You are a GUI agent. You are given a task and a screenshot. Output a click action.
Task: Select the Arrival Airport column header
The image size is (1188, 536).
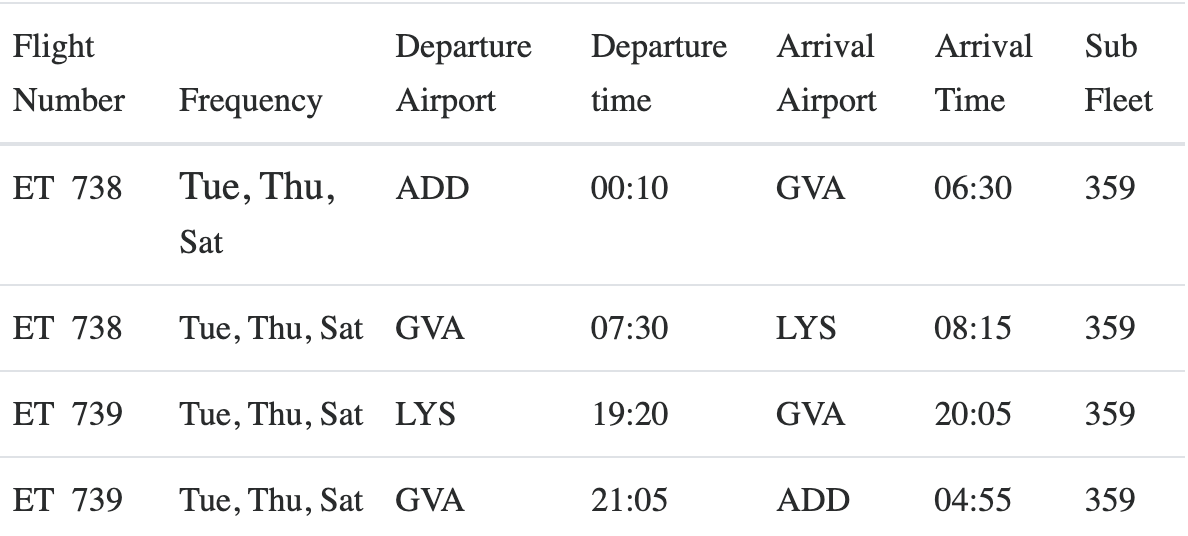[x=826, y=74]
